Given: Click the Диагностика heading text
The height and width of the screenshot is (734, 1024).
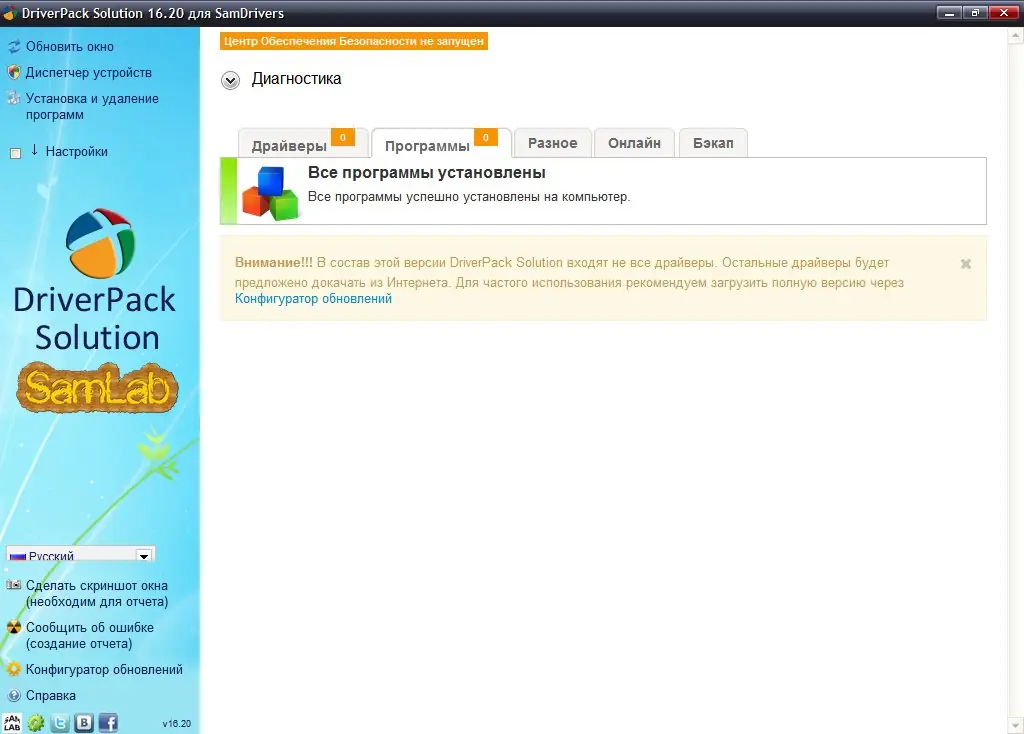Looking at the screenshot, I should [x=296, y=79].
